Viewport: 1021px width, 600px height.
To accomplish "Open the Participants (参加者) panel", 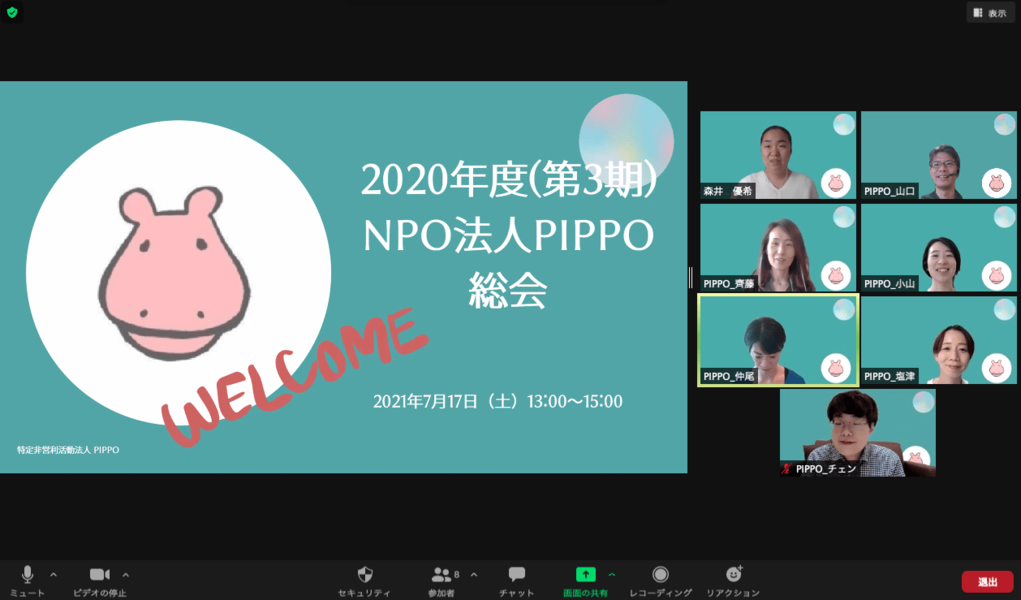I will [442, 575].
